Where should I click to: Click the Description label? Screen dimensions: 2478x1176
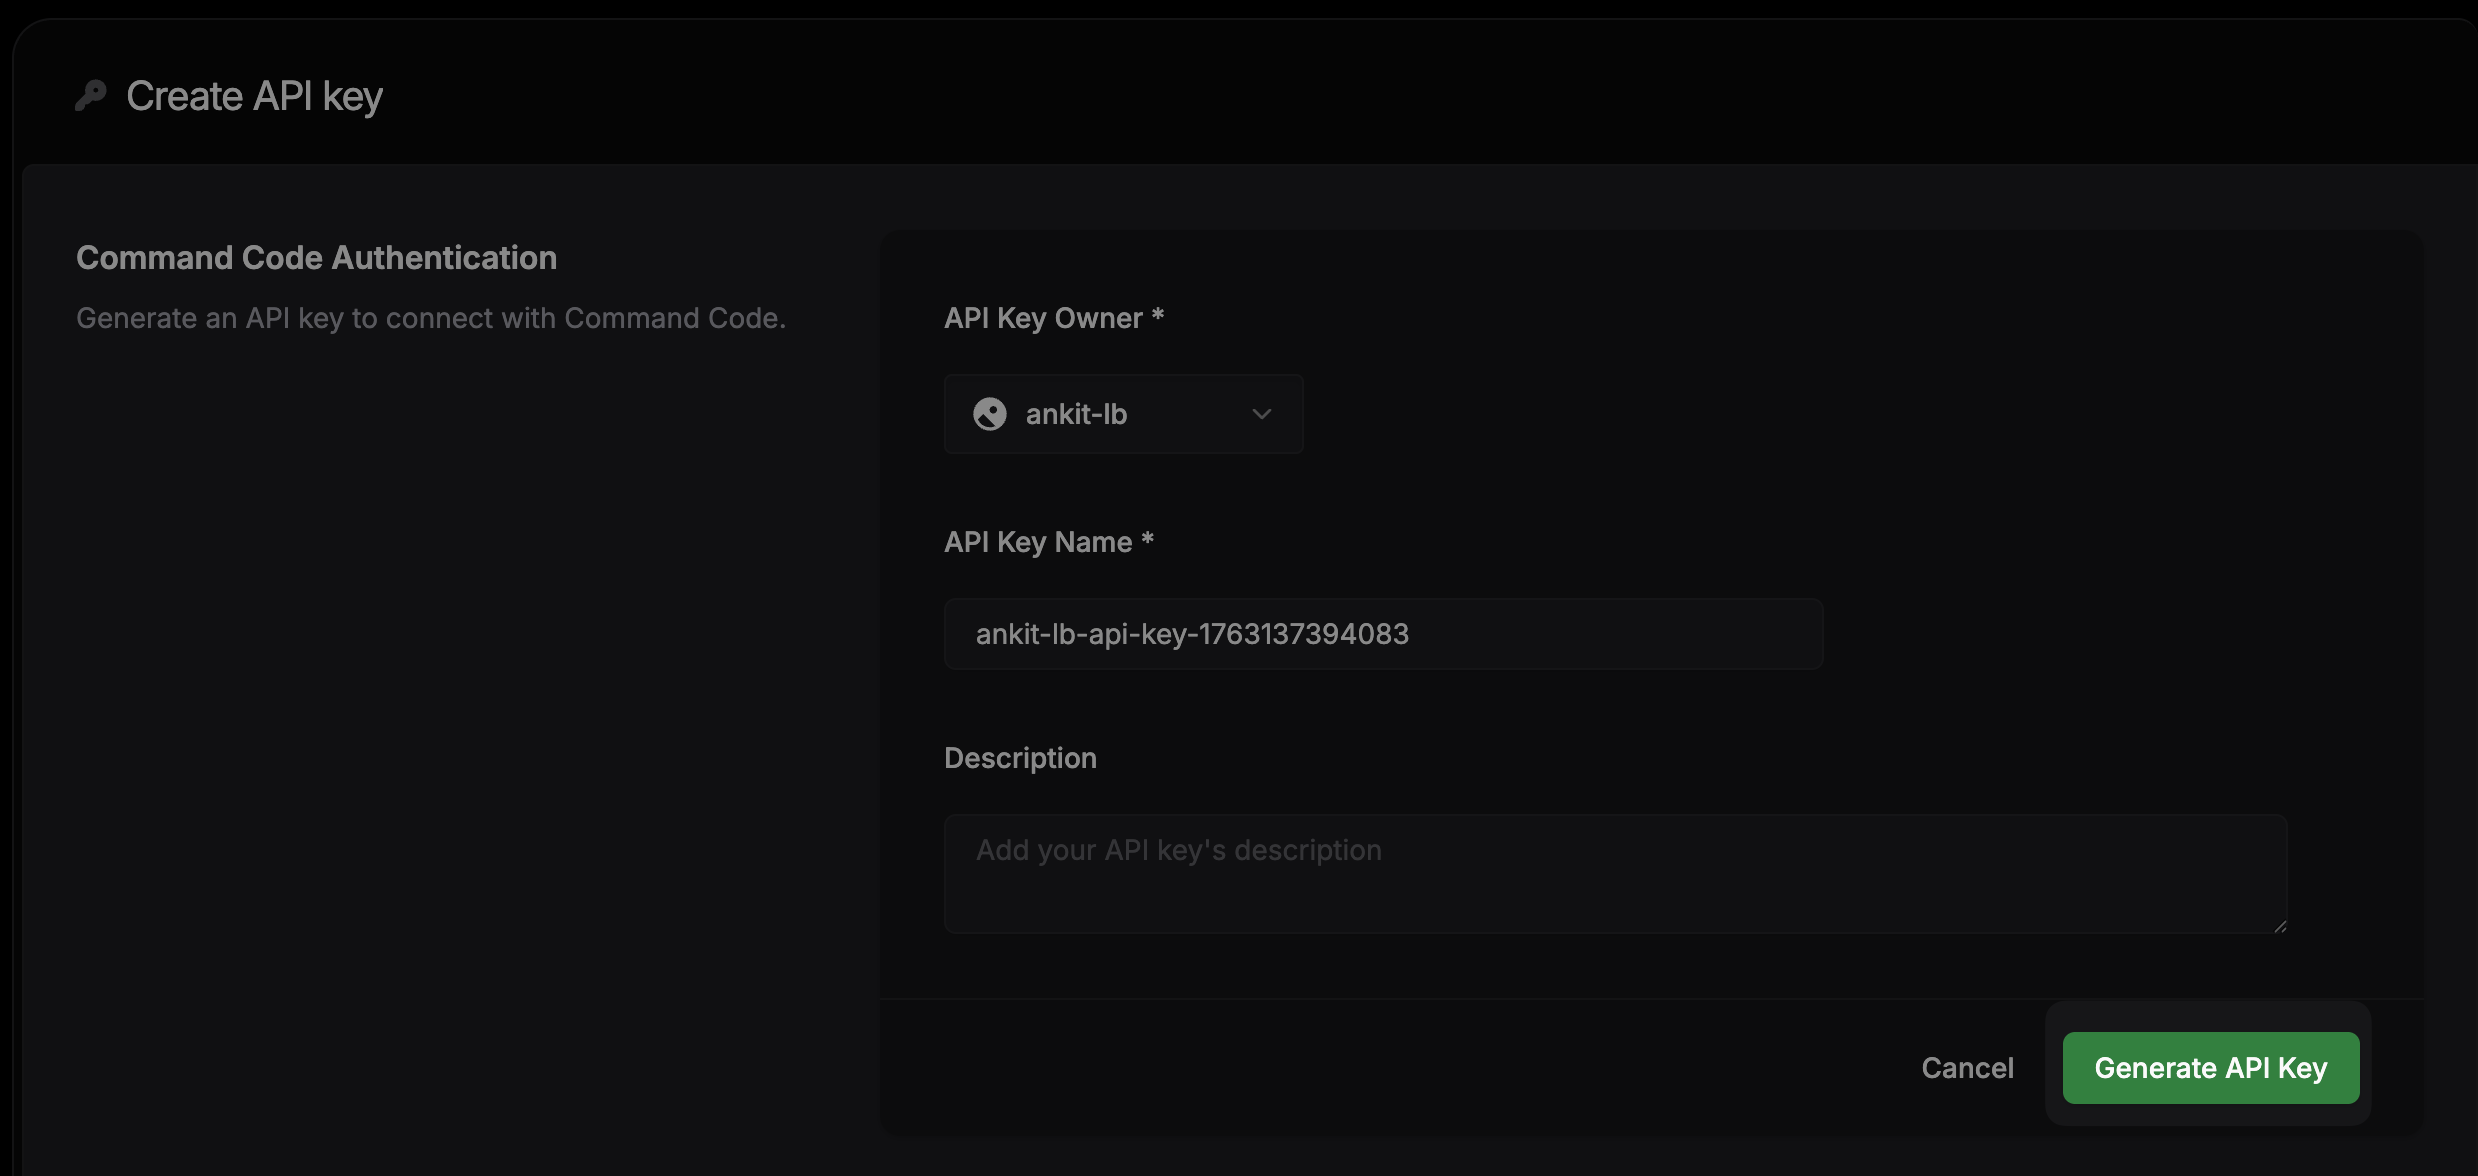pos(1020,757)
